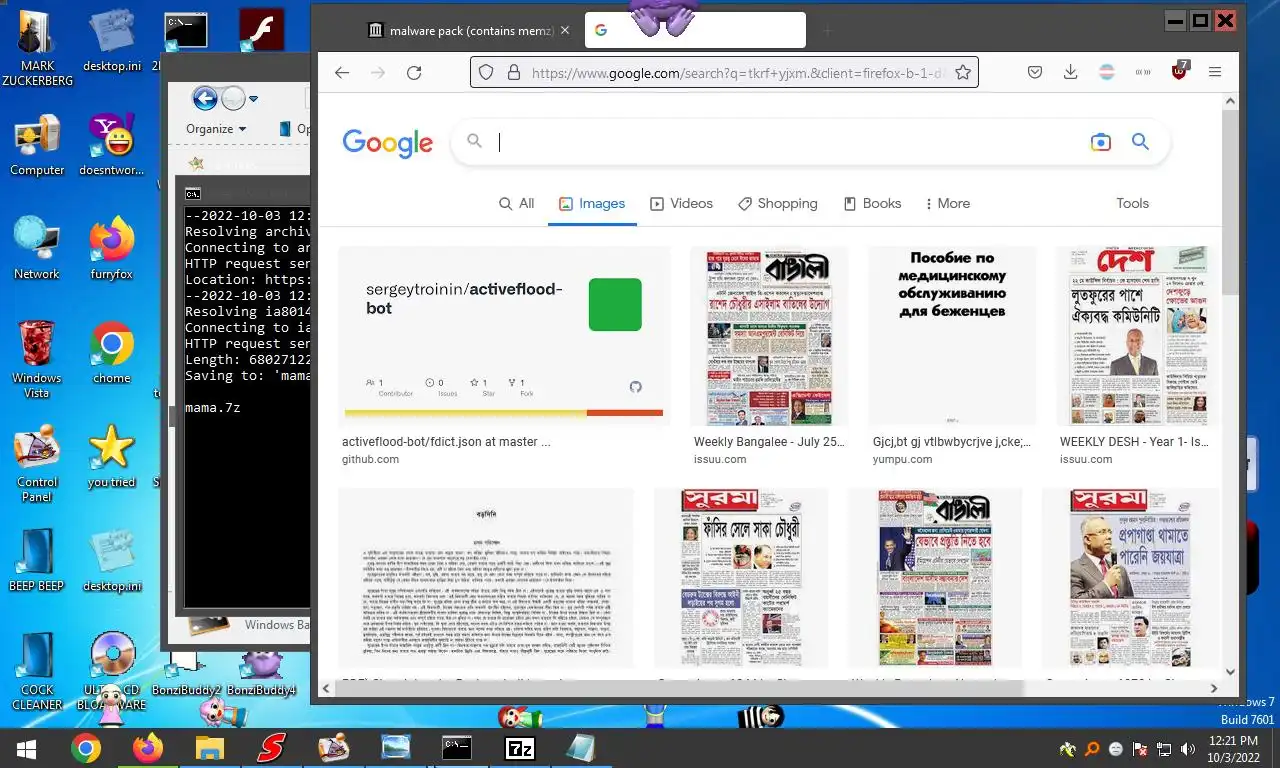This screenshot has width=1280, height=768.
Task: Open uBlock extension icon with badge 7
Action: tap(1180, 71)
